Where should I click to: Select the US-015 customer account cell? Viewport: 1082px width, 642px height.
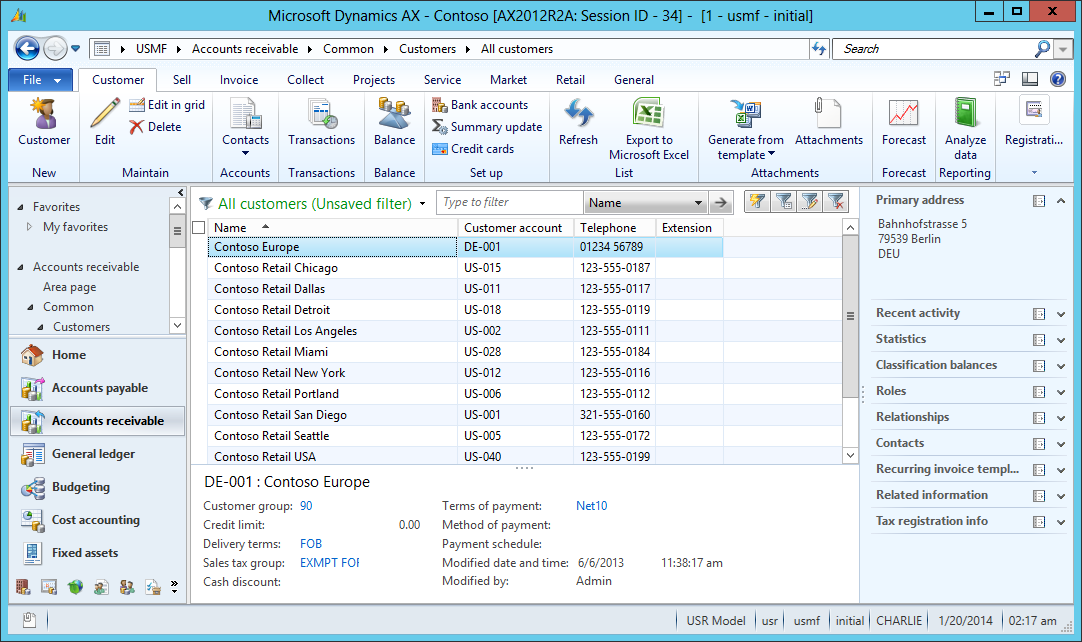[515, 268]
